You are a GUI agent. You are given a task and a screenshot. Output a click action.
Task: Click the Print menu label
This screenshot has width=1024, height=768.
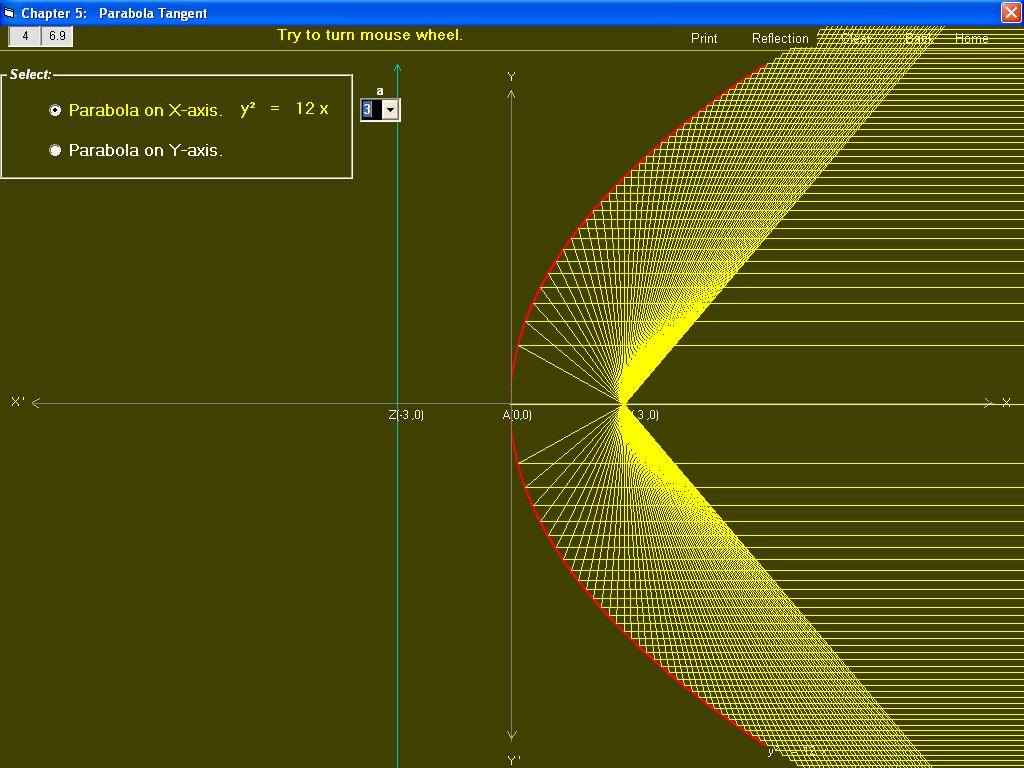point(704,39)
